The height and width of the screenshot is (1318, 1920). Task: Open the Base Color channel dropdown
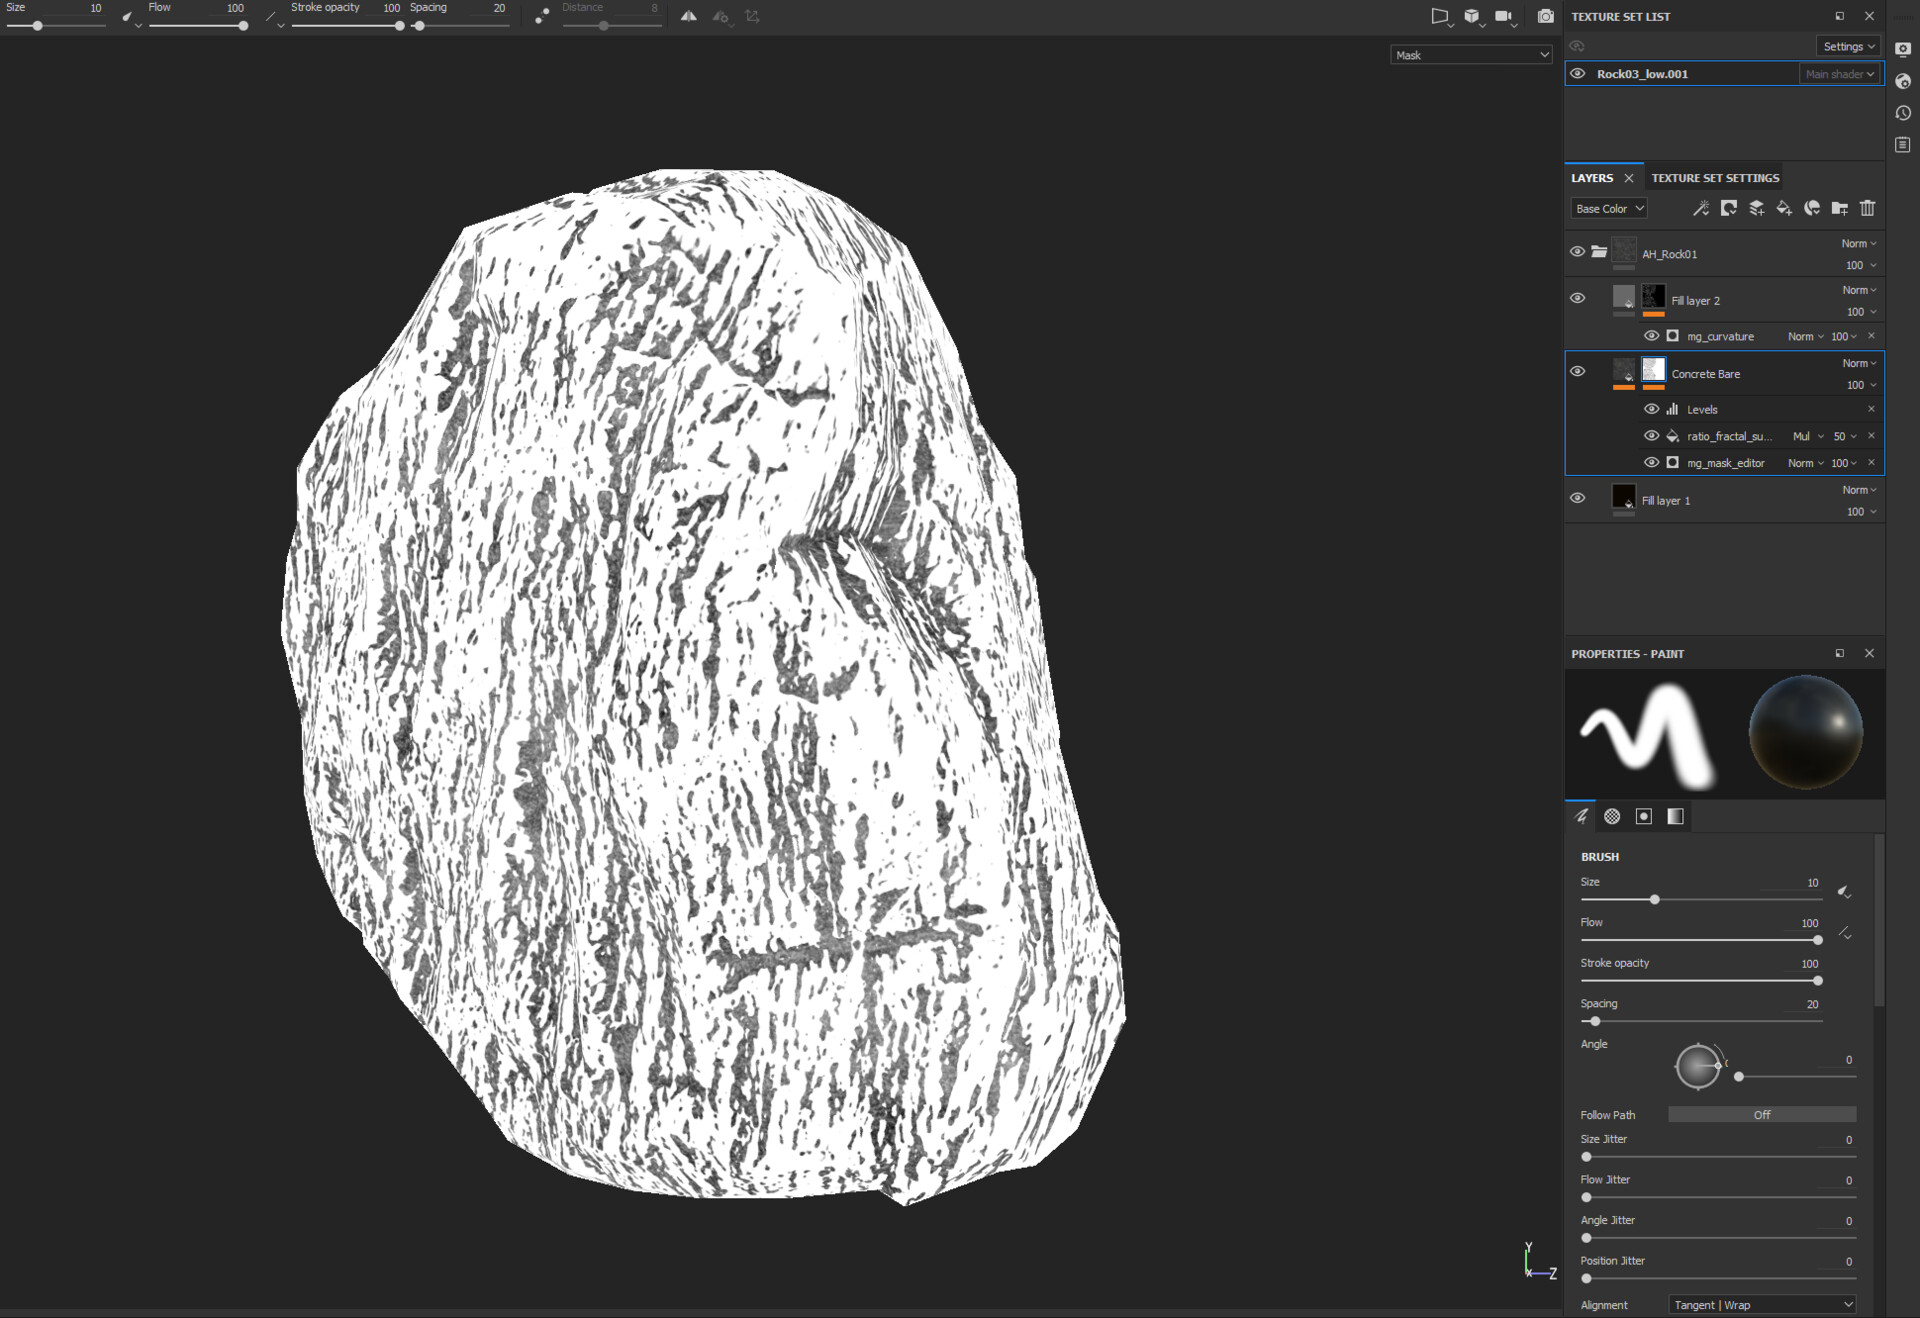pyautogui.click(x=1608, y=208)
